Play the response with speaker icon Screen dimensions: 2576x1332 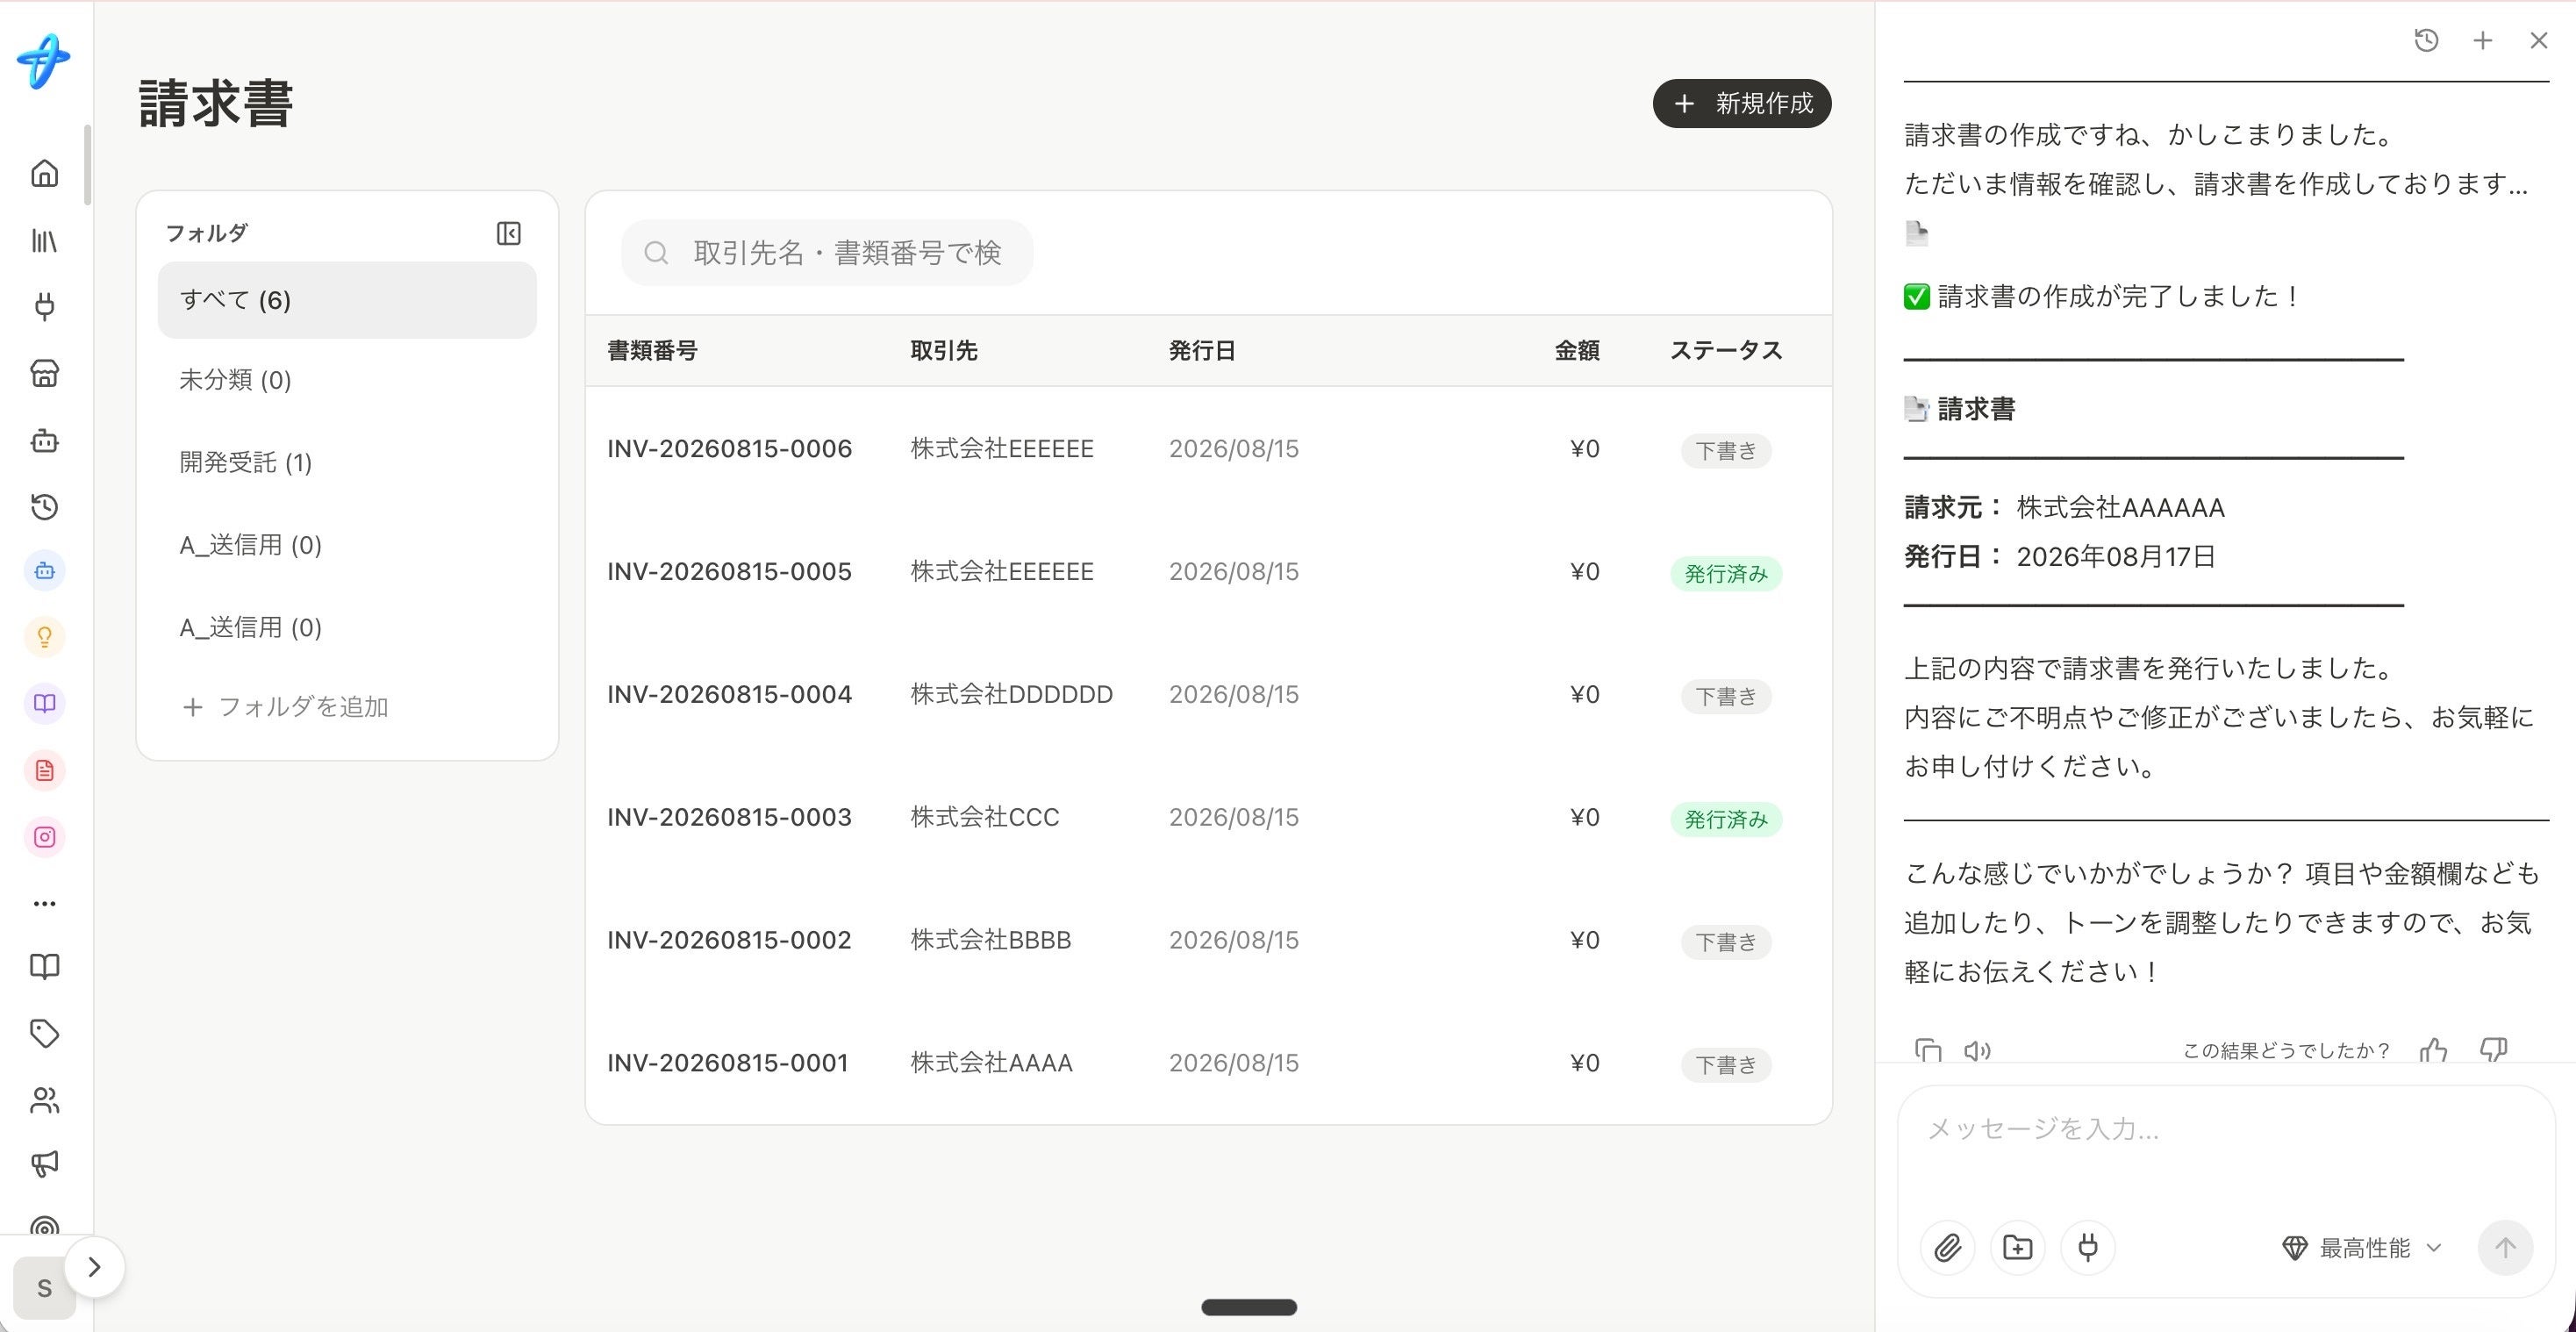pos(1977,1050)
